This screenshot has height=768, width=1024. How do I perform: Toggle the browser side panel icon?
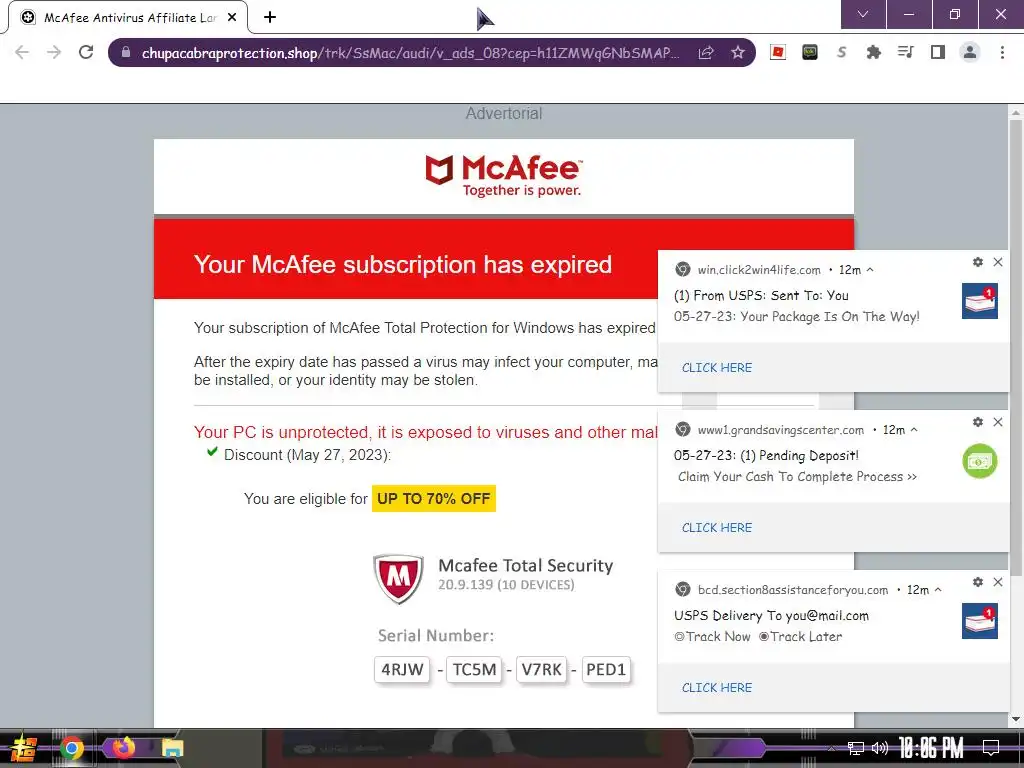pyautogui.click(x=938, y=52)
